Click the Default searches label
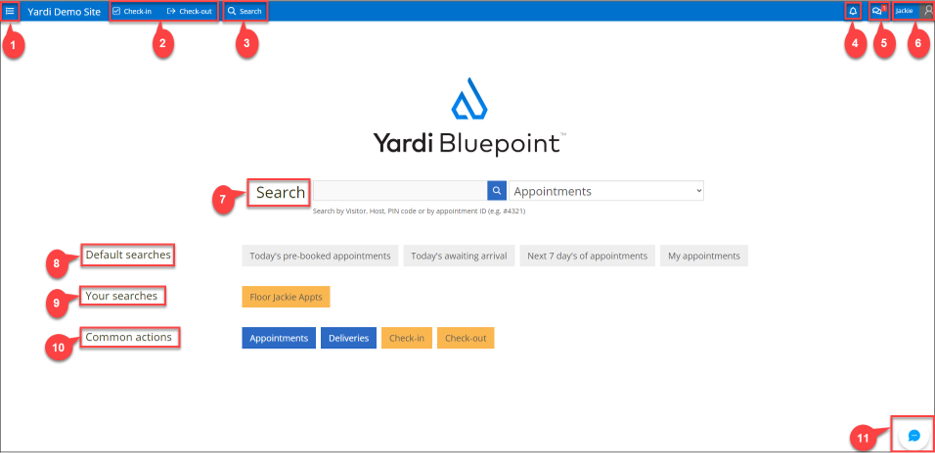 pos(128,255)
